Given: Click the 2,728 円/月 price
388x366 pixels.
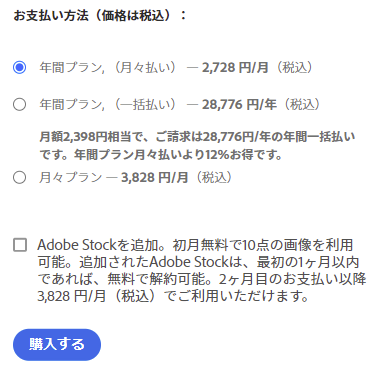Looking at the screenshot, I should pyautogui.click(x=235, y=68).
